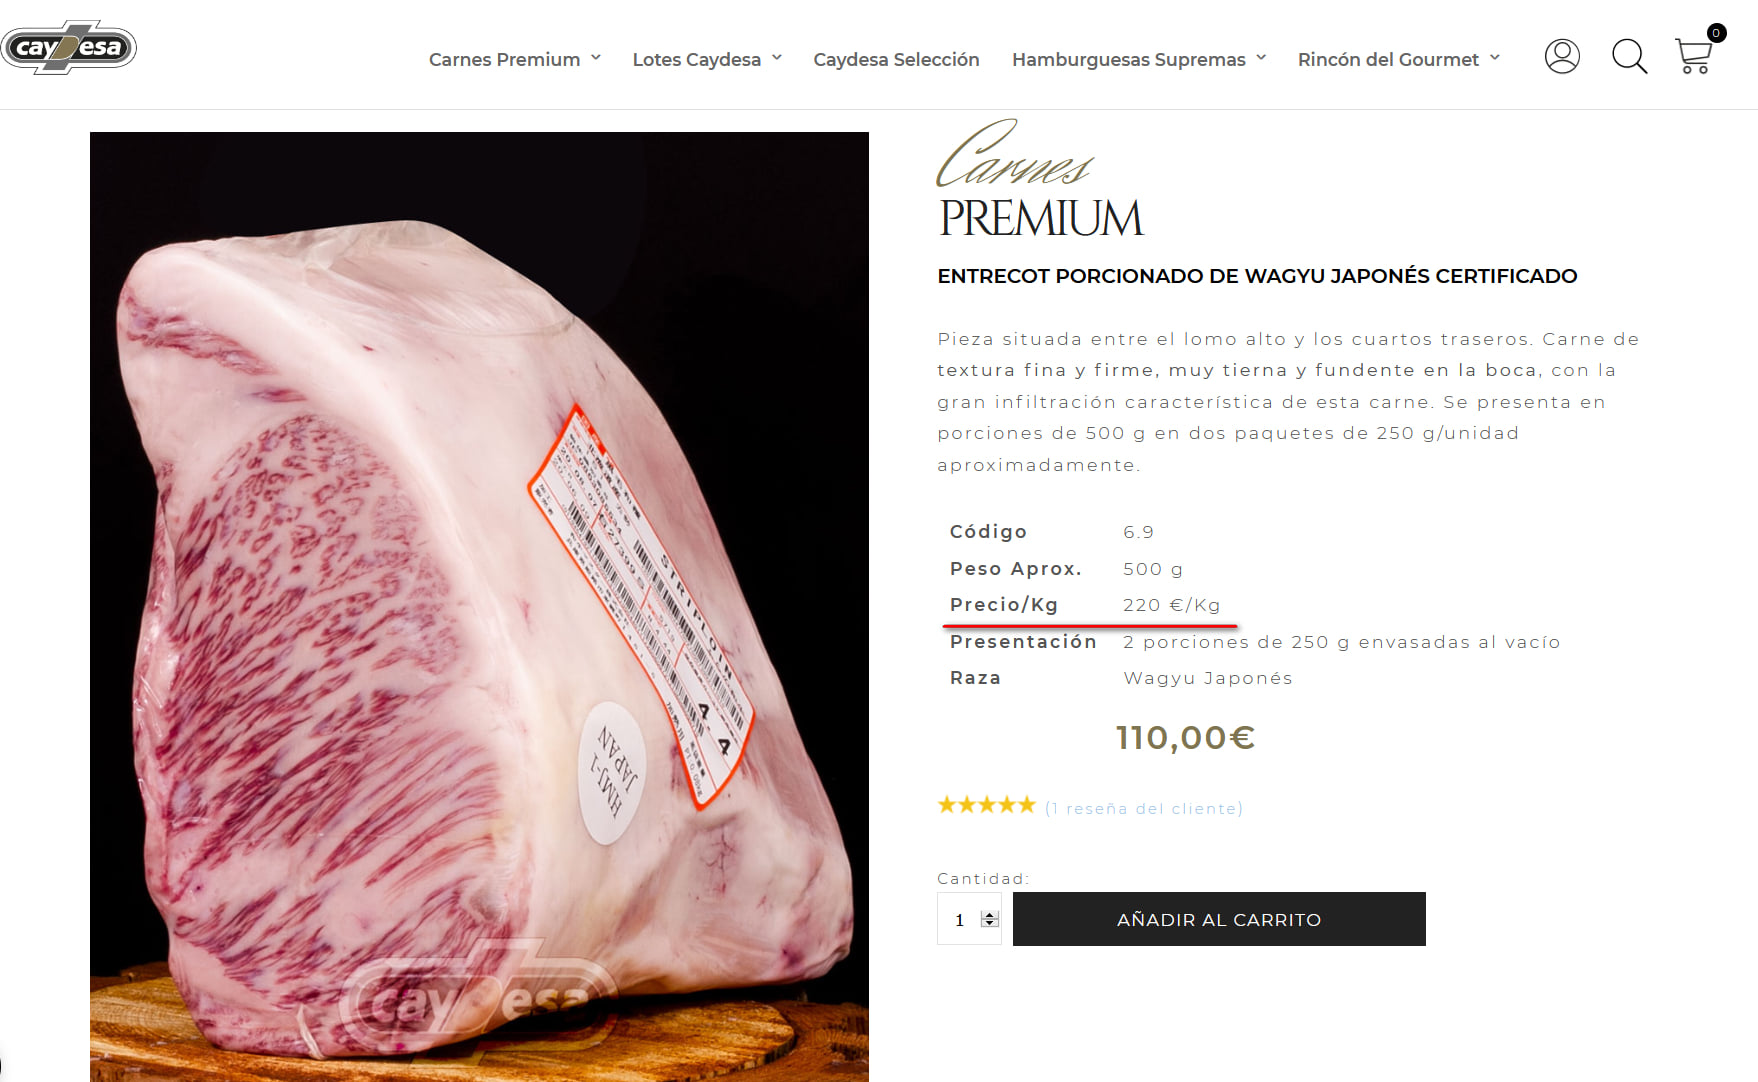Expand the Lotes Caydesa dropdown arrow

[x=777, y=58]
